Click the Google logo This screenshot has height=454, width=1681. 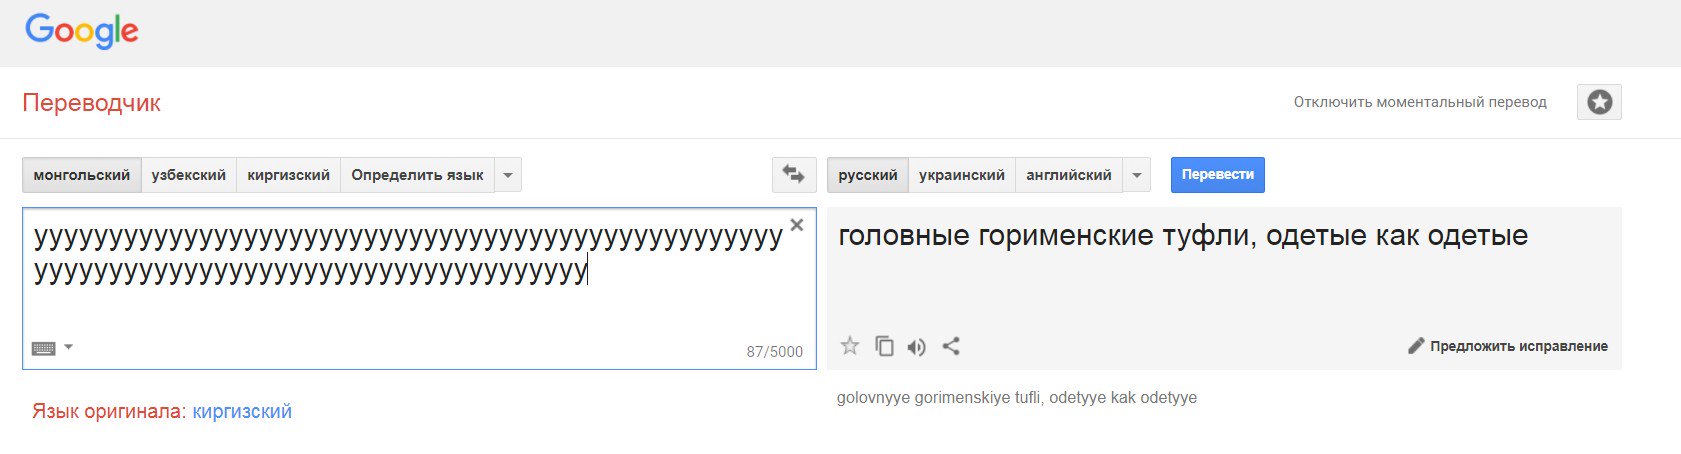tap(82, 31)
